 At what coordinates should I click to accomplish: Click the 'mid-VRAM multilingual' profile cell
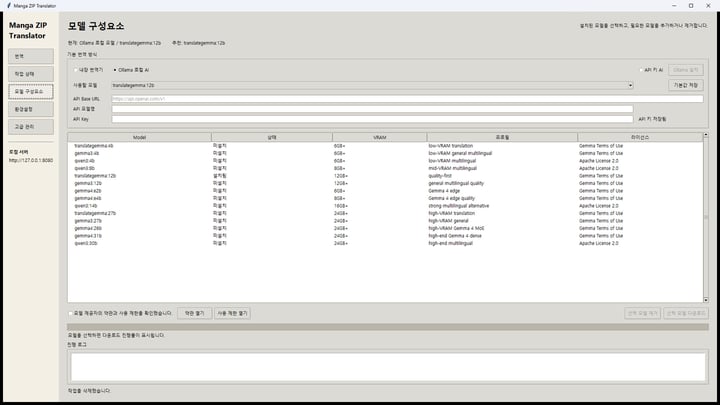tap(453, 169)
